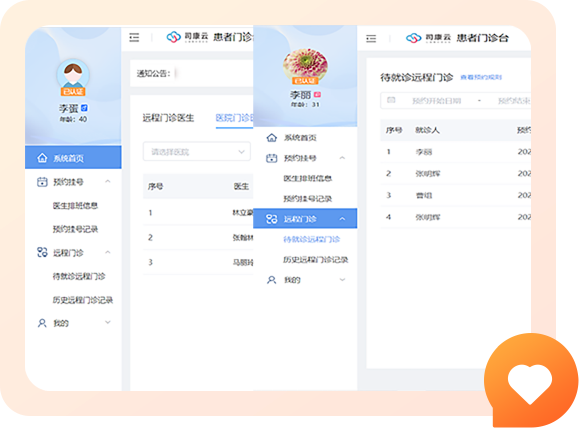Click the orange heart chat bubble icon
The width and height of the screenshot is (579, 428).
tap(531, 380)
